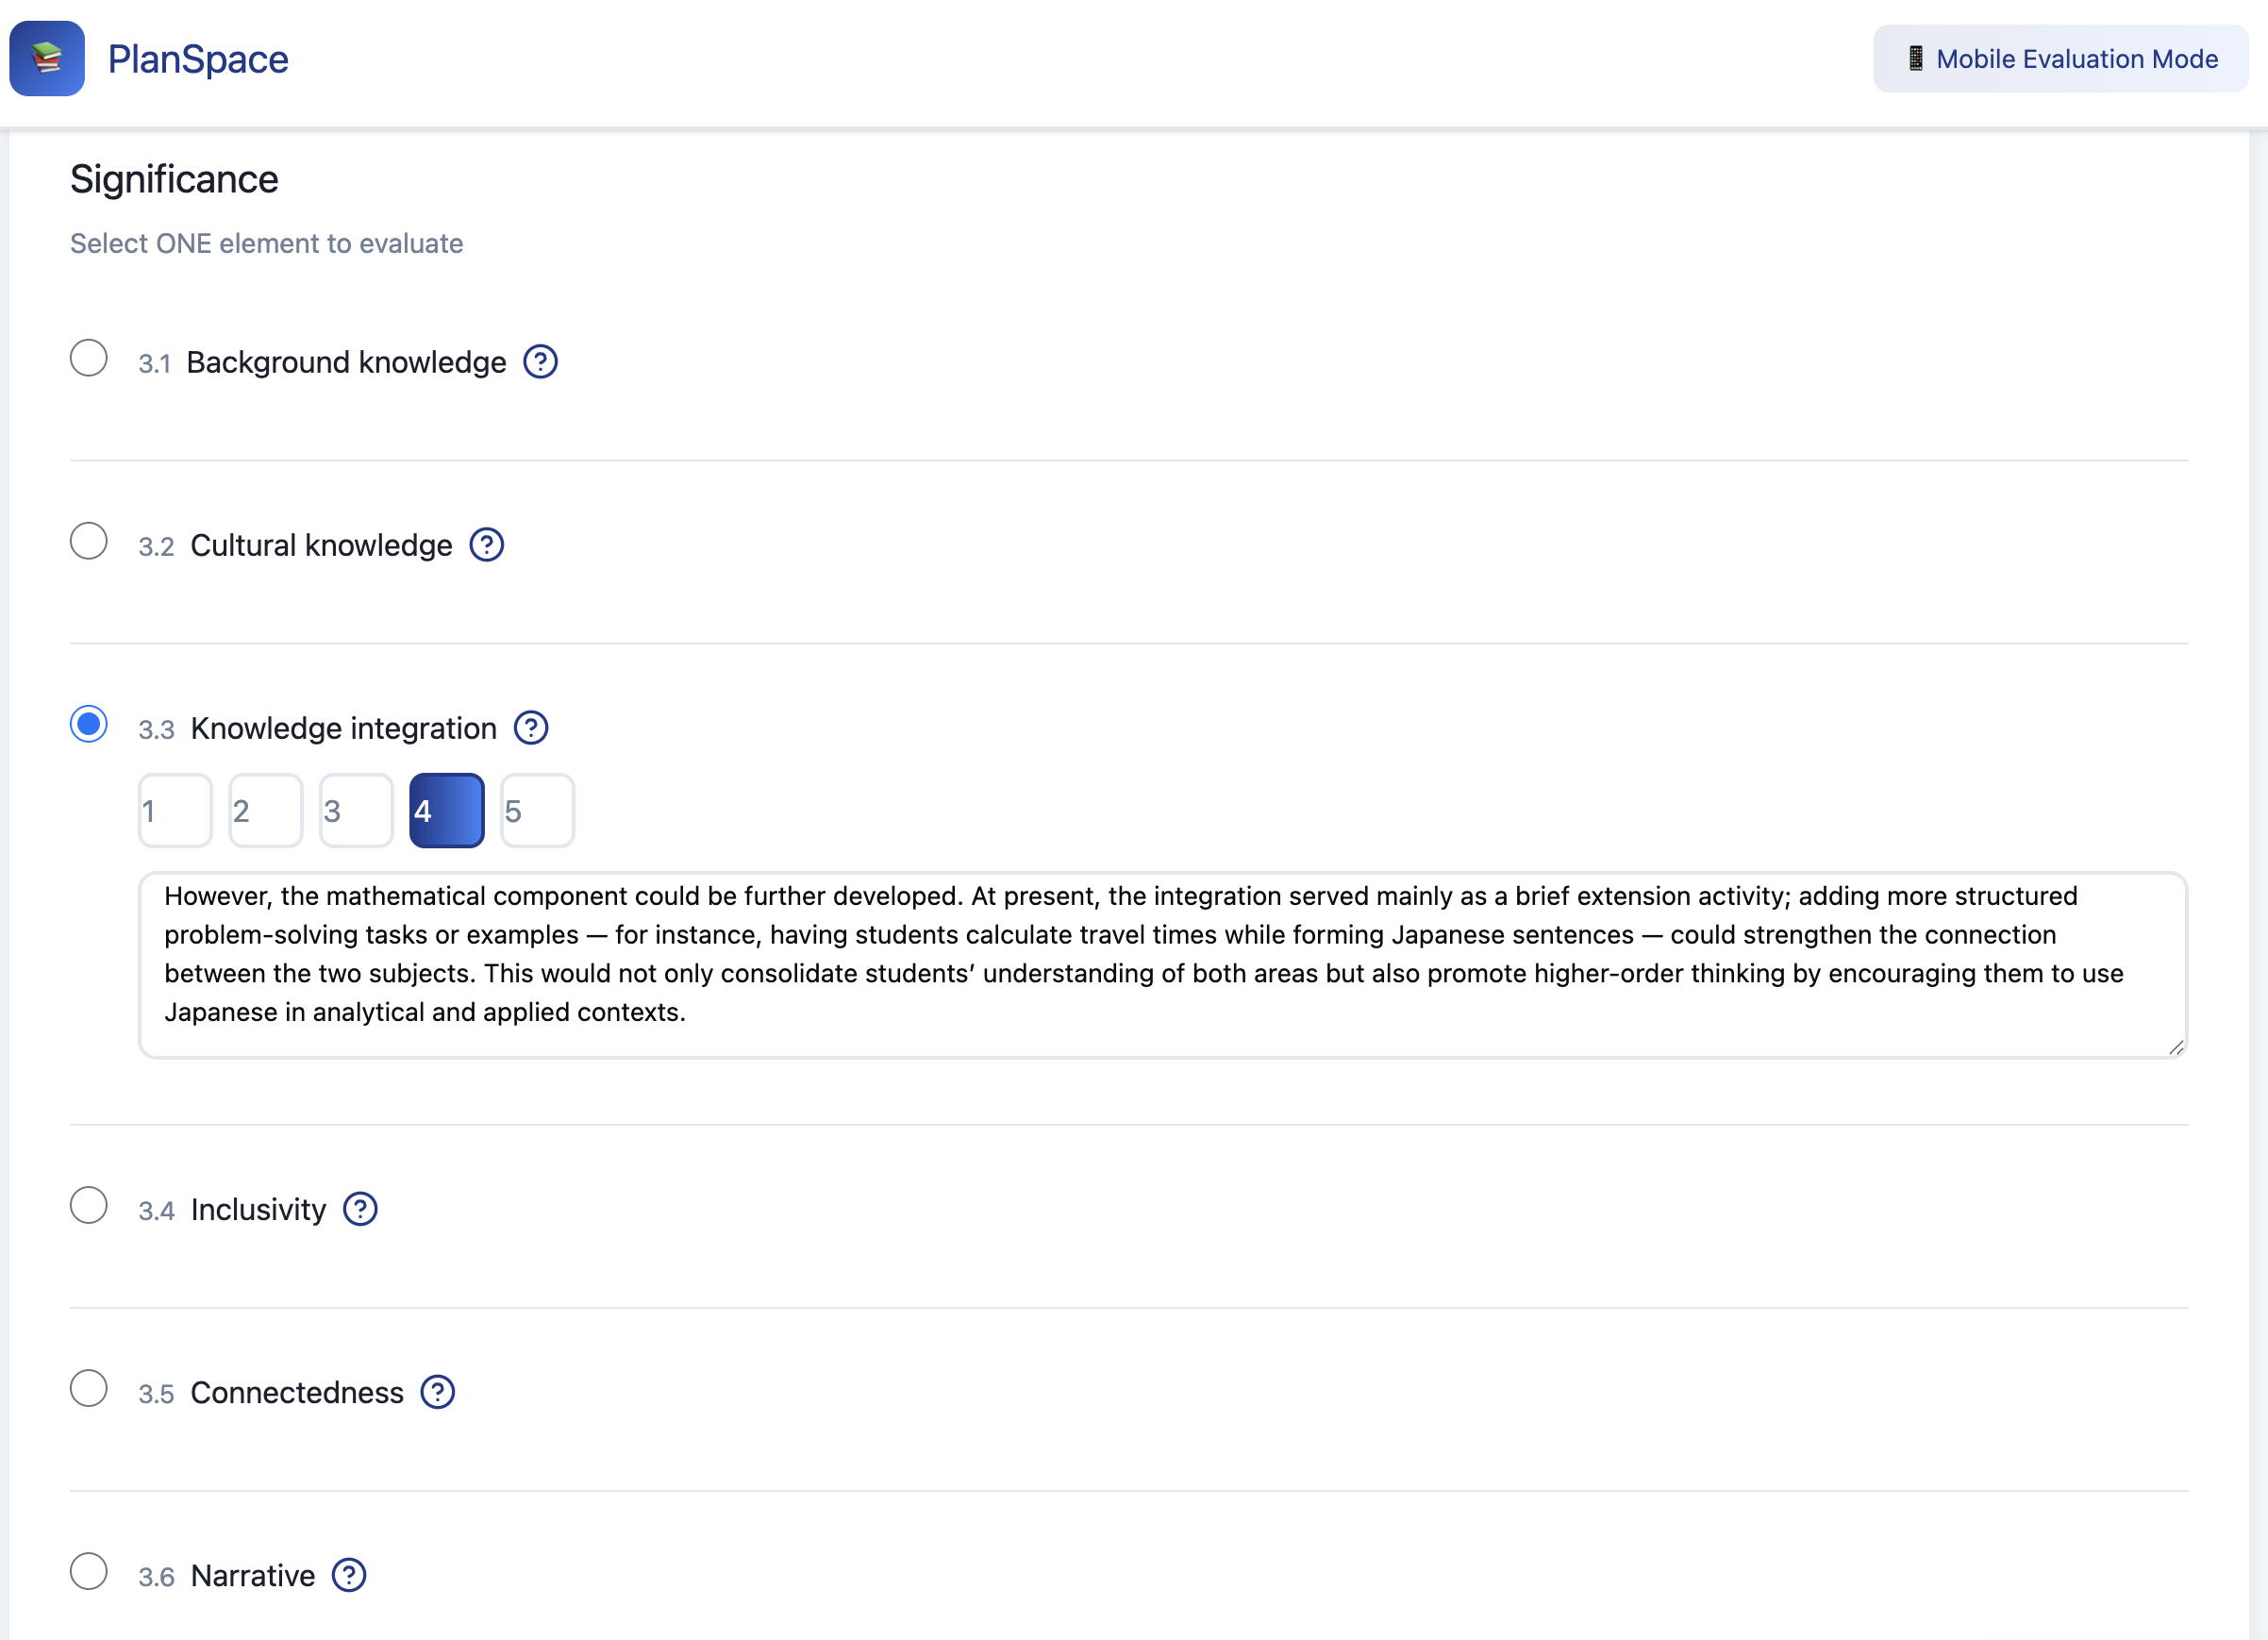The image size is (2268, 1640).
Task: Select the 3.2 Cultural knowledge radio
Action: [89, 541]
